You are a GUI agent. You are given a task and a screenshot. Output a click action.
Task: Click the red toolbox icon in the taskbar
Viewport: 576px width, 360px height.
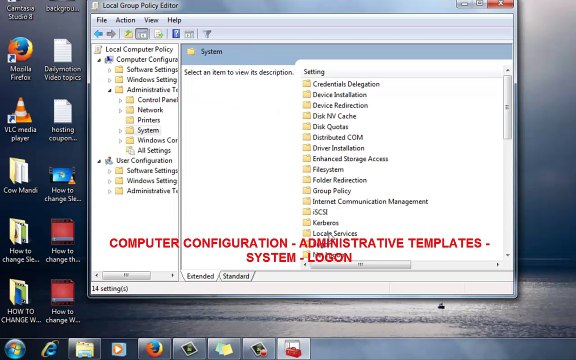point(294,349)
